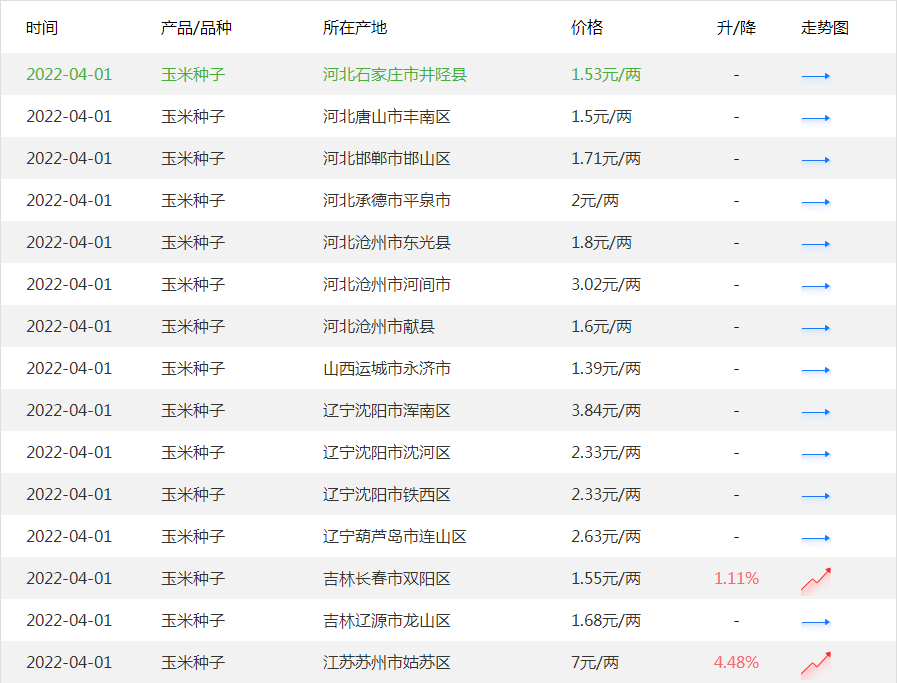
Task: Click trend arrow icon for 河北沧州市献县
Action: pyautogui.click(x=817, y=326)
